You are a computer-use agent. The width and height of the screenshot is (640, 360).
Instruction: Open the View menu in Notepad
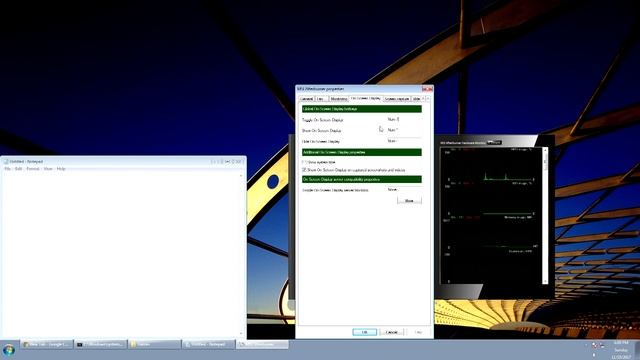click(x=48, y=169)
